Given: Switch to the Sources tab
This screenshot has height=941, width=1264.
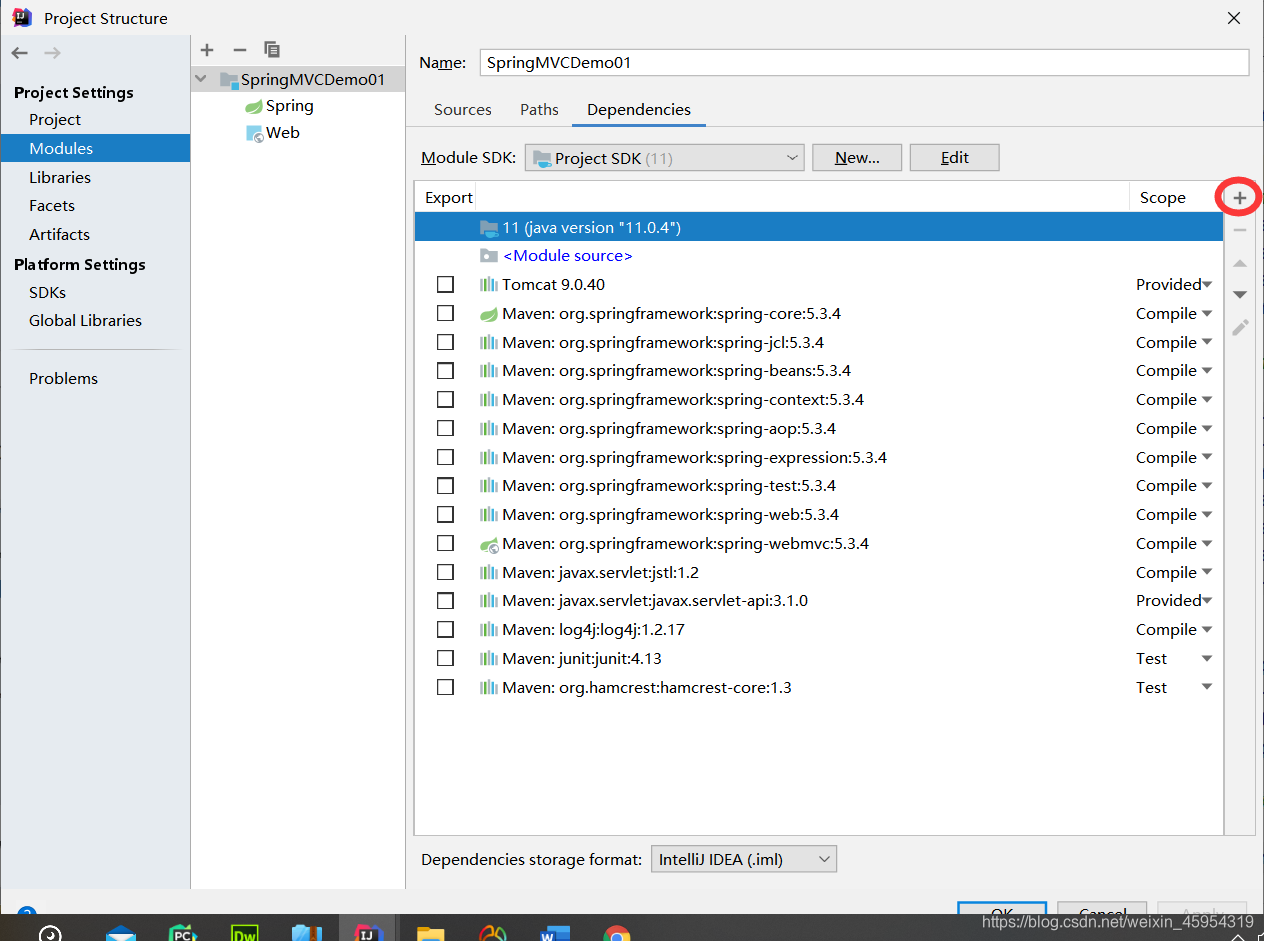Looking at the screenshot, I should click(463, 110).
